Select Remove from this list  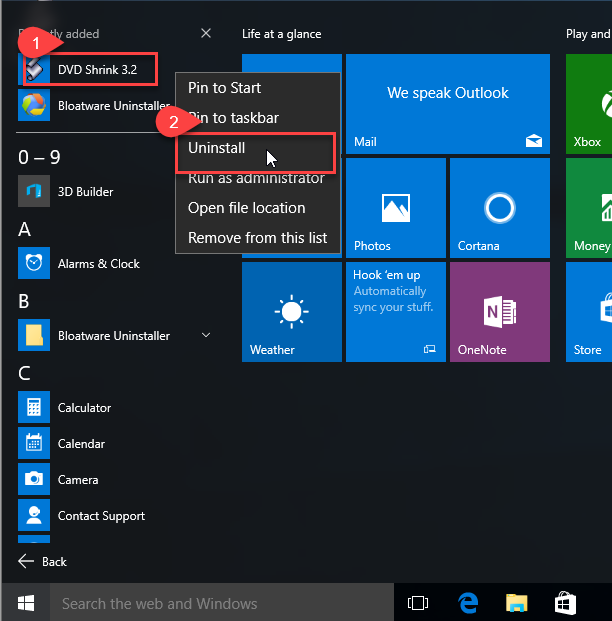pyautogui.click(x=258, y=238)
